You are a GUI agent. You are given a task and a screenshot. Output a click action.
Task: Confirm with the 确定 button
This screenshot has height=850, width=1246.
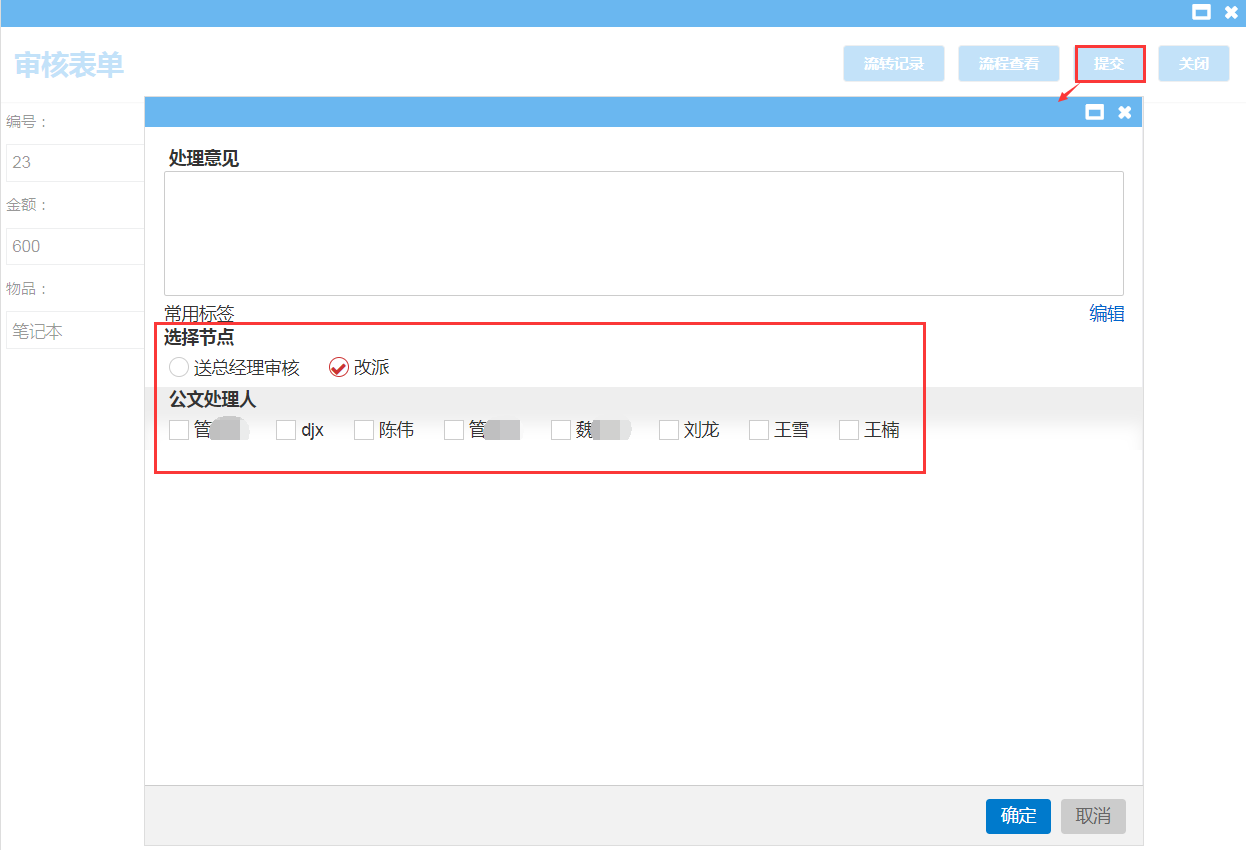(x=1018, y=816)
